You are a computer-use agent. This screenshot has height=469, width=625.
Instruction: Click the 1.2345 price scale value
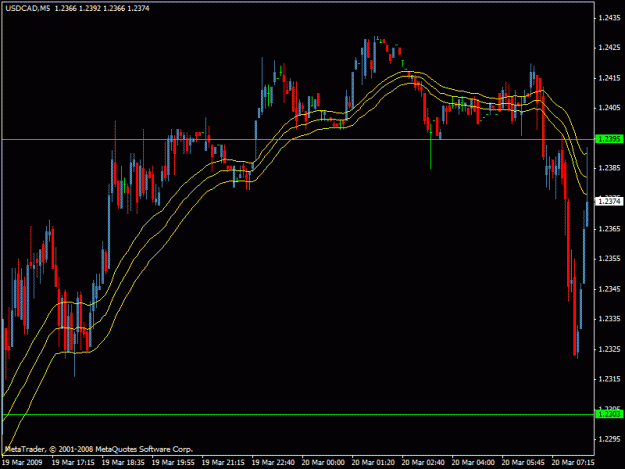pos(609,289)
